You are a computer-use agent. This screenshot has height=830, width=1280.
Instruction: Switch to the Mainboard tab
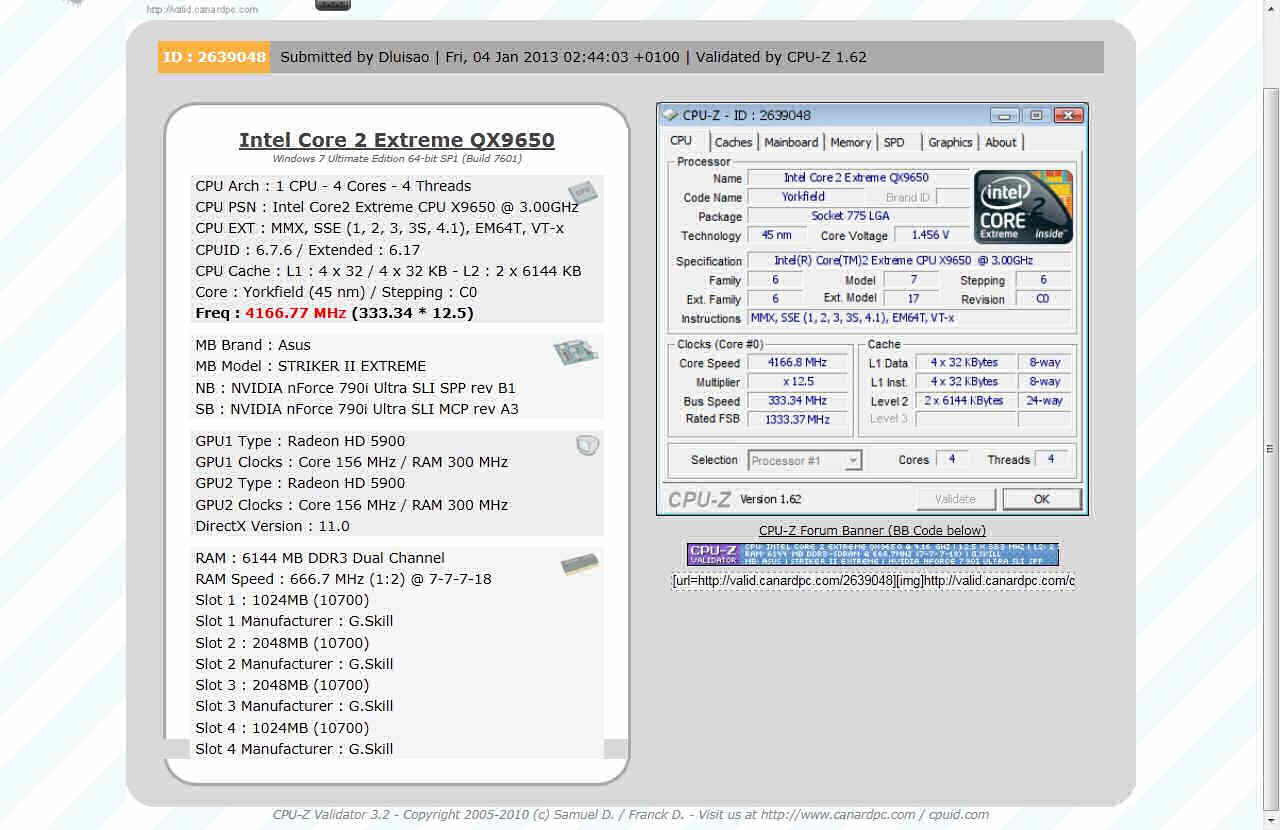(x=791, y=142)
